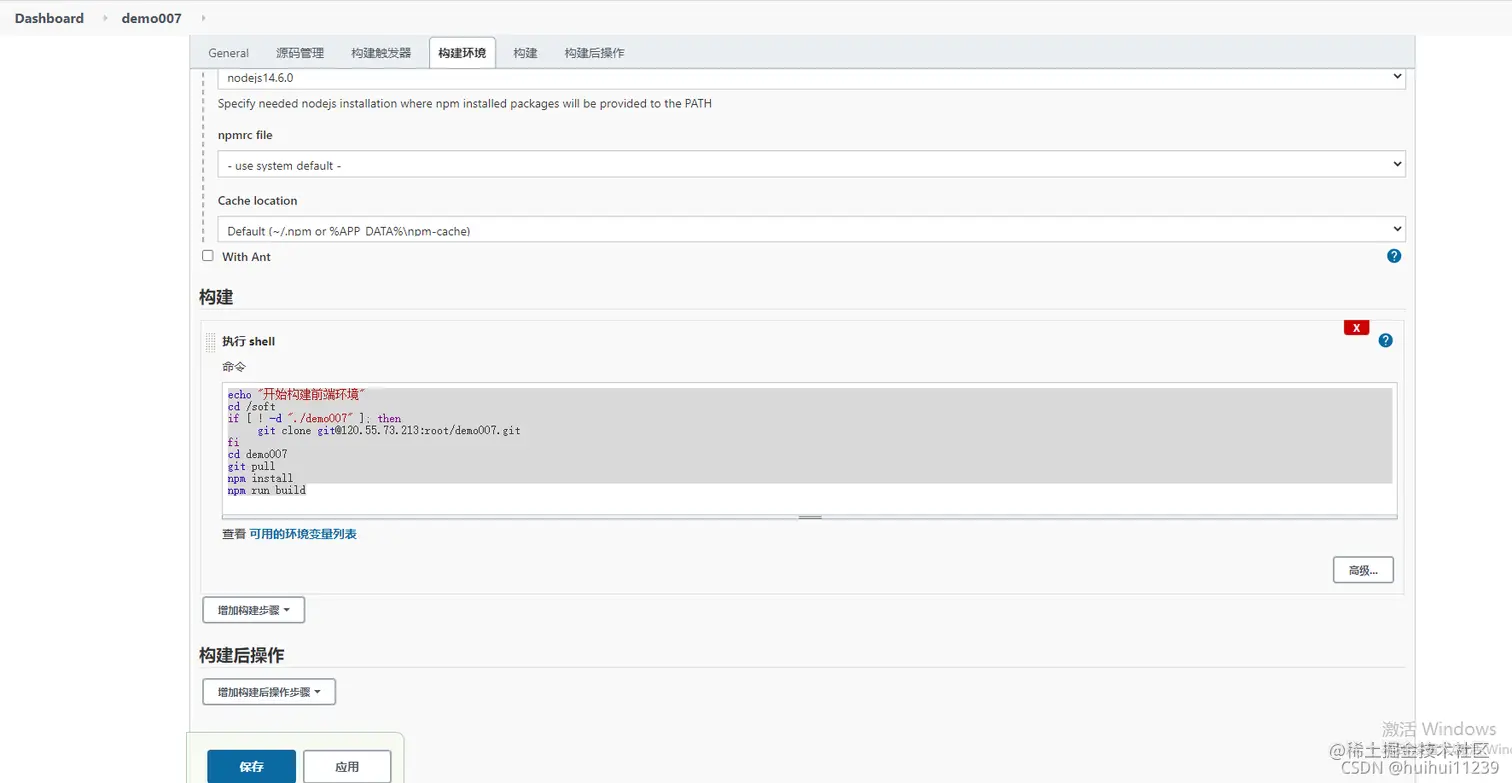Click the 执行 shell step title
The height and width of the screenshot is (783, 1512).
(248, 341)
